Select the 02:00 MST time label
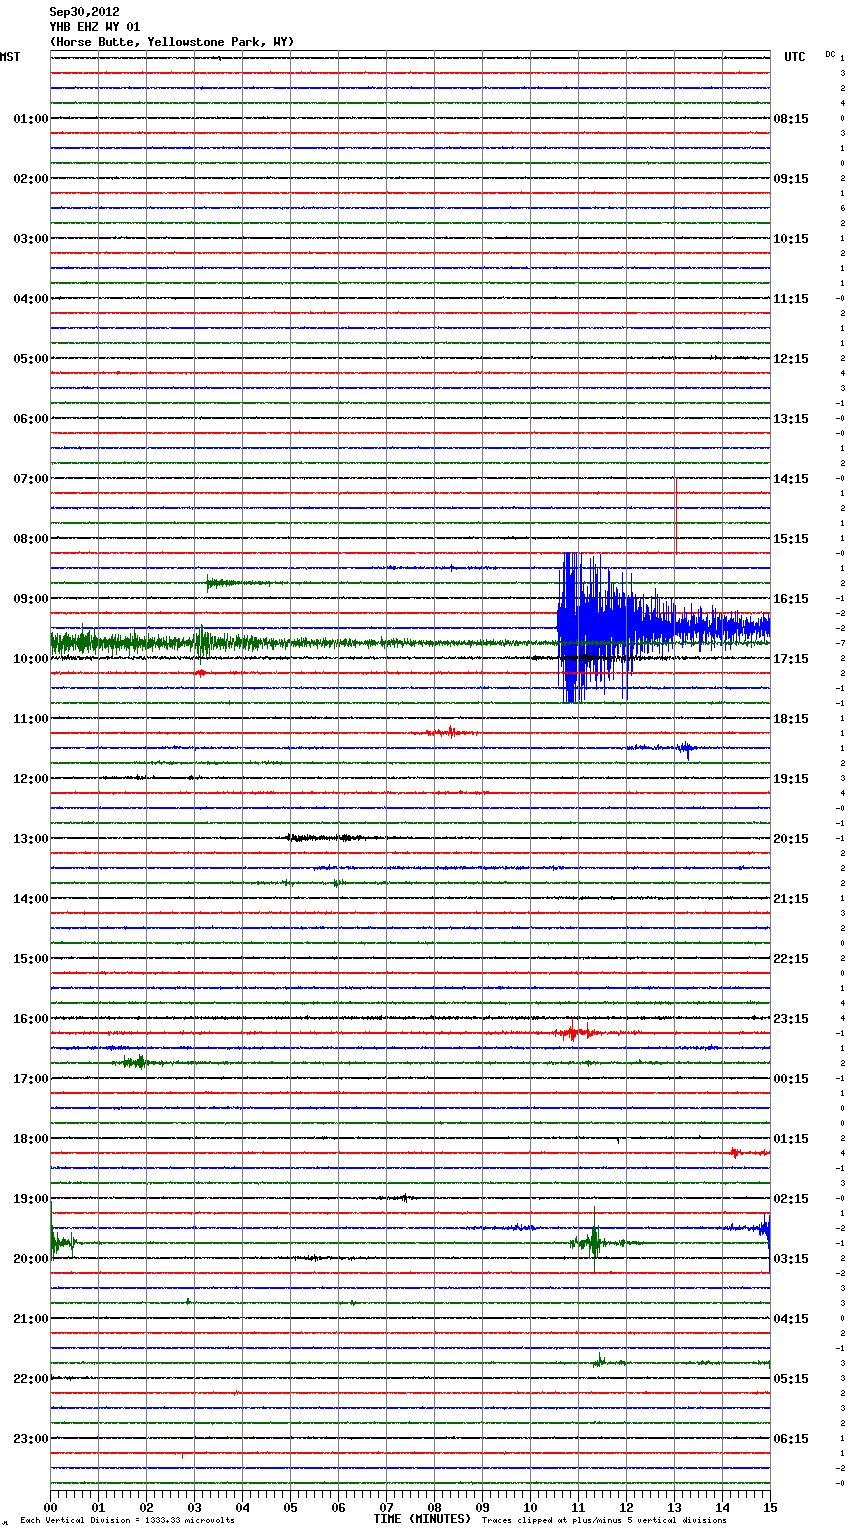The image size is (850, 1534). (31, 179)
